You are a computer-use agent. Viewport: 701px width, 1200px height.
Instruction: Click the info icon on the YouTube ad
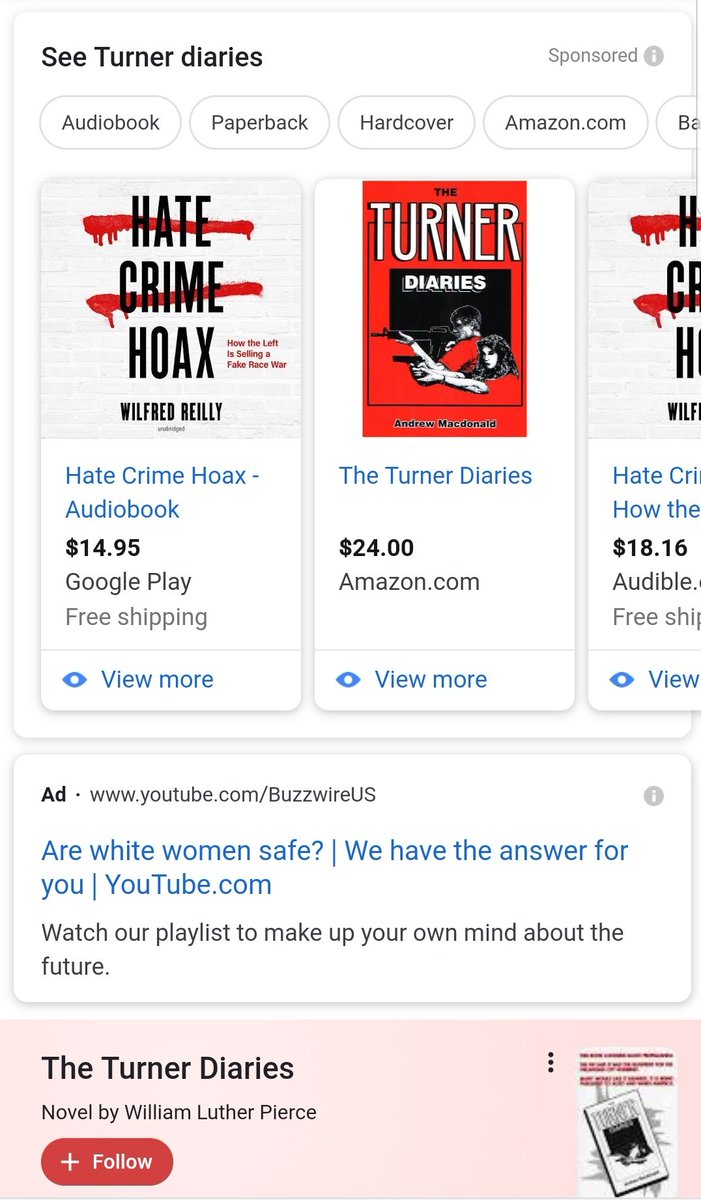click(654, 796)
